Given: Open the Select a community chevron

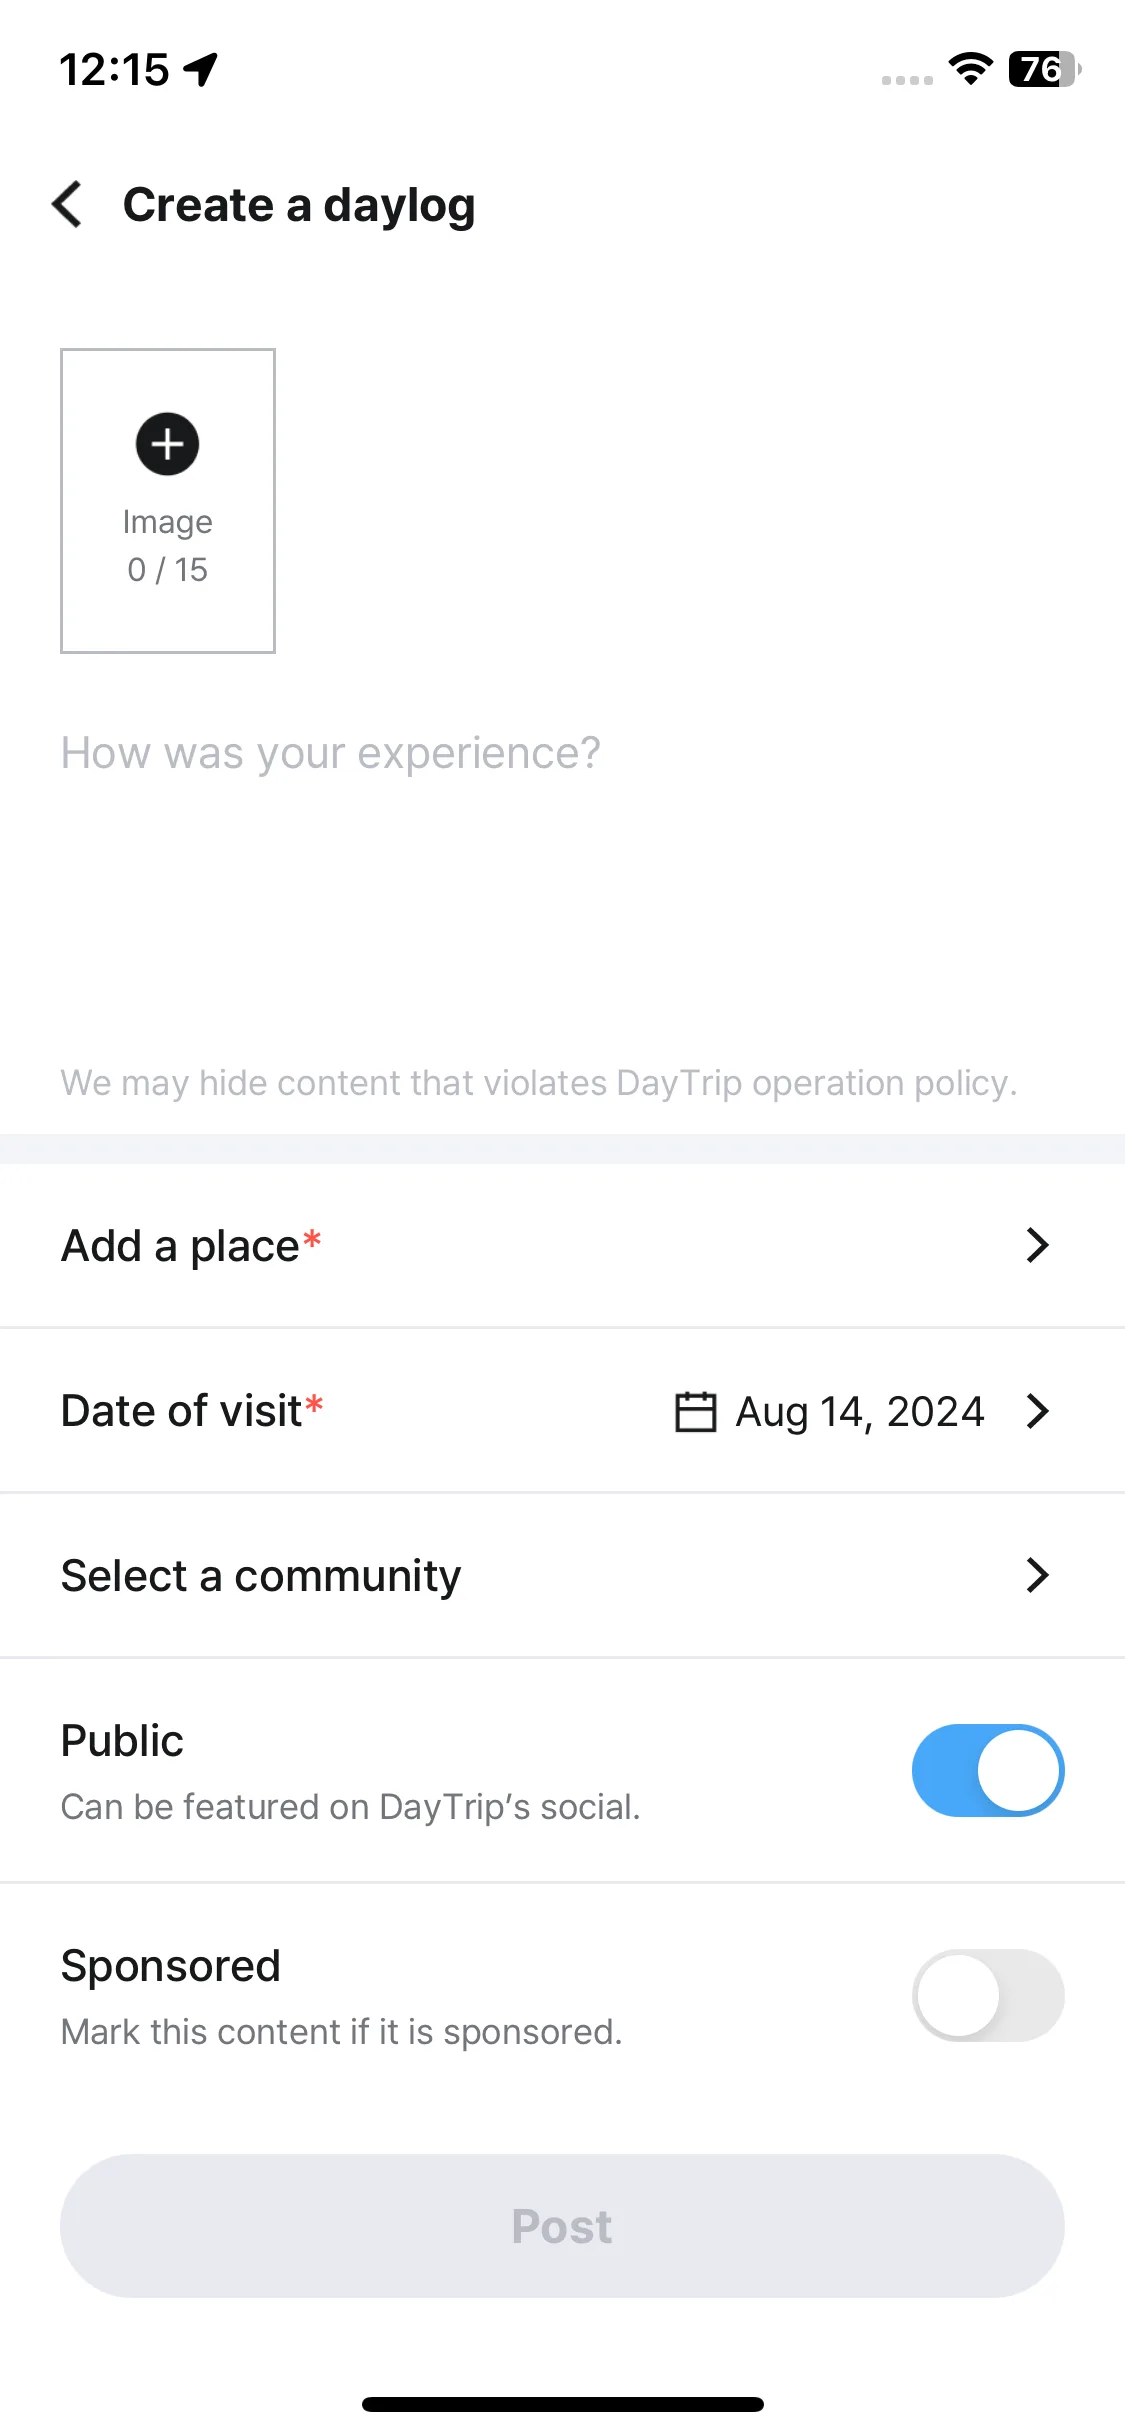Looking at the screenshot, I should click(x=1038, y=1575).
